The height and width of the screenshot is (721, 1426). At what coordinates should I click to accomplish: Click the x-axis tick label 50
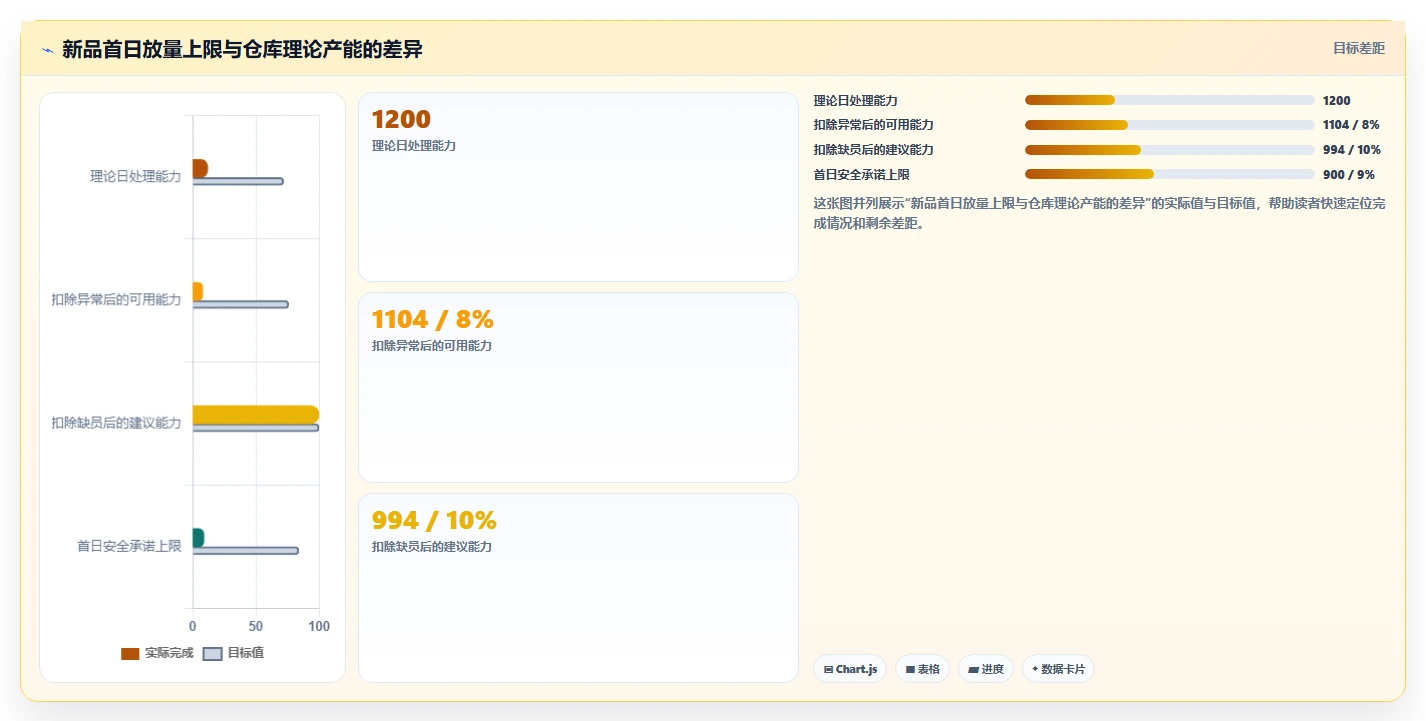[x=256, y=626]
